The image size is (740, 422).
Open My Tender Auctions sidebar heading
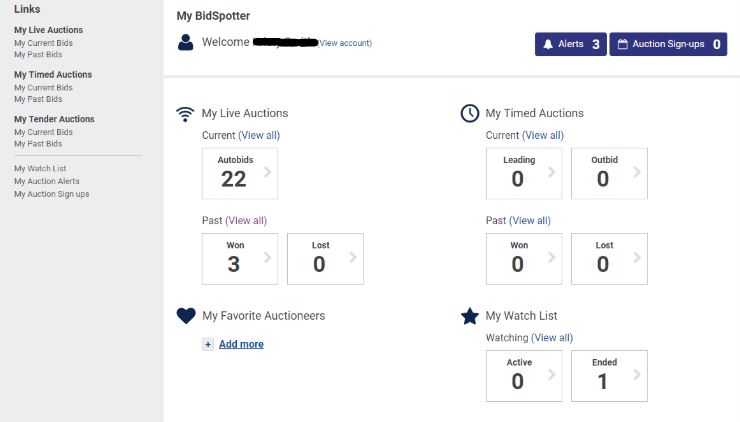(54, 119)
